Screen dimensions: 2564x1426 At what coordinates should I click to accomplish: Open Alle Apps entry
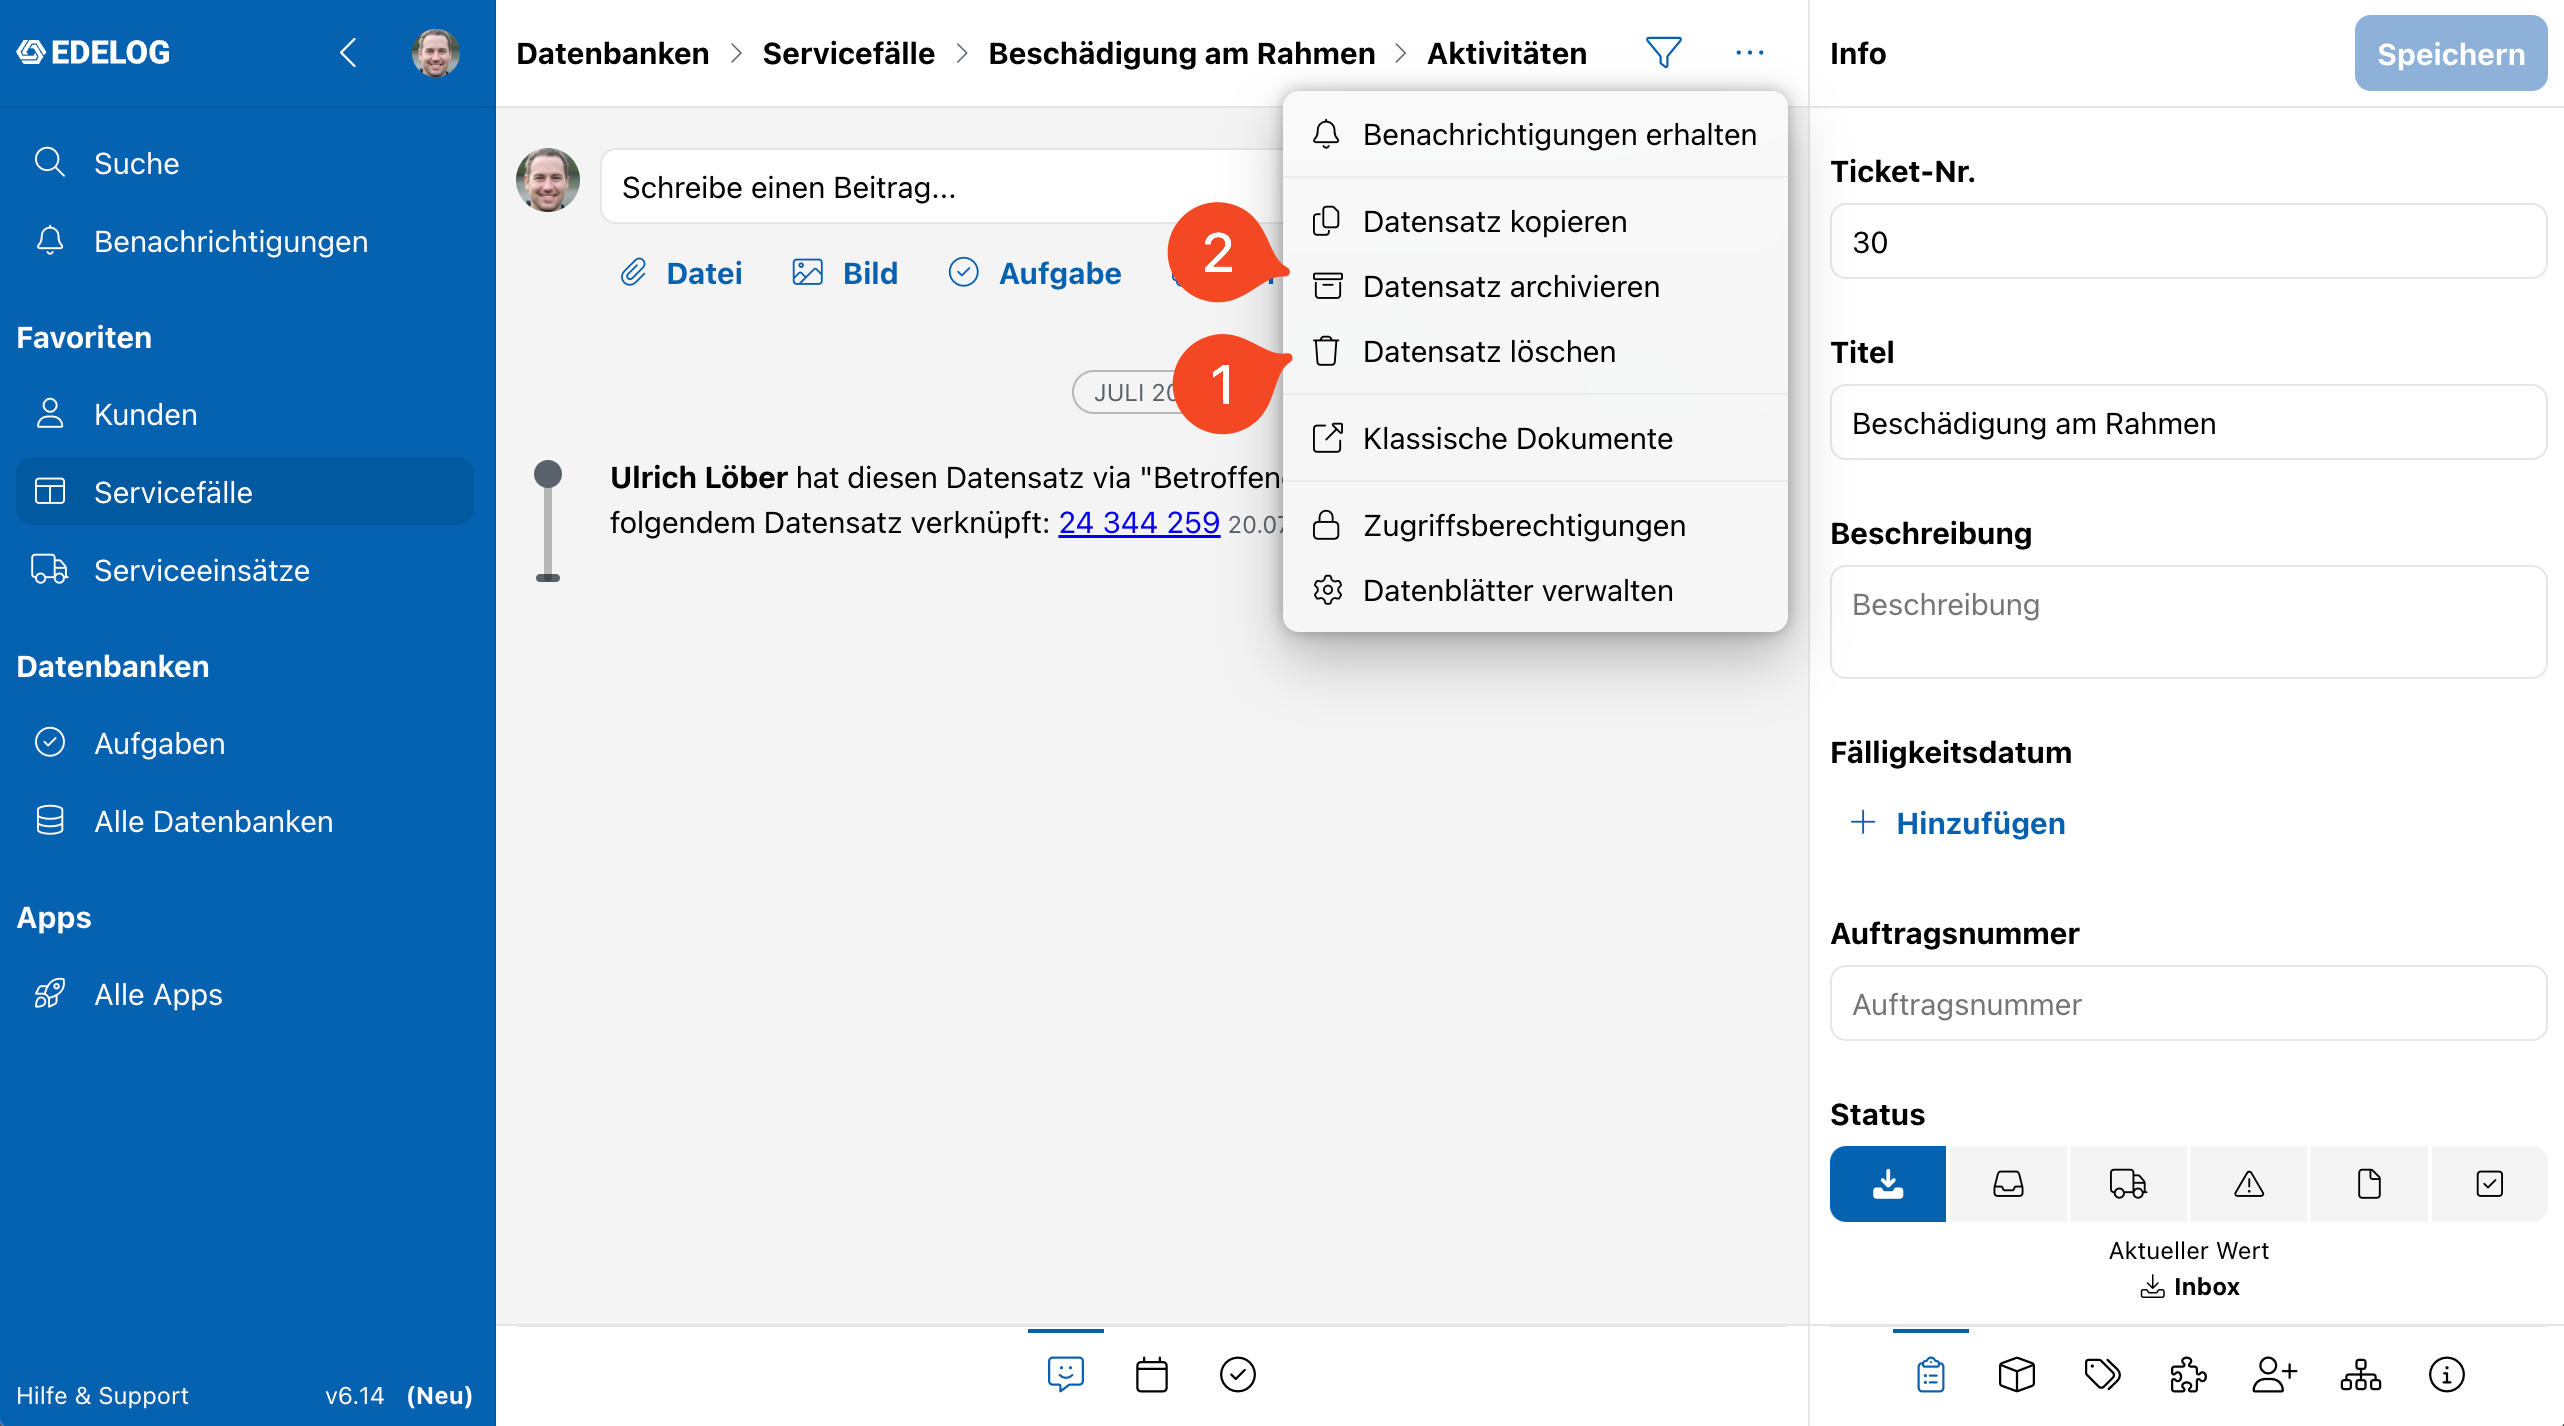[x=245, y=994]
